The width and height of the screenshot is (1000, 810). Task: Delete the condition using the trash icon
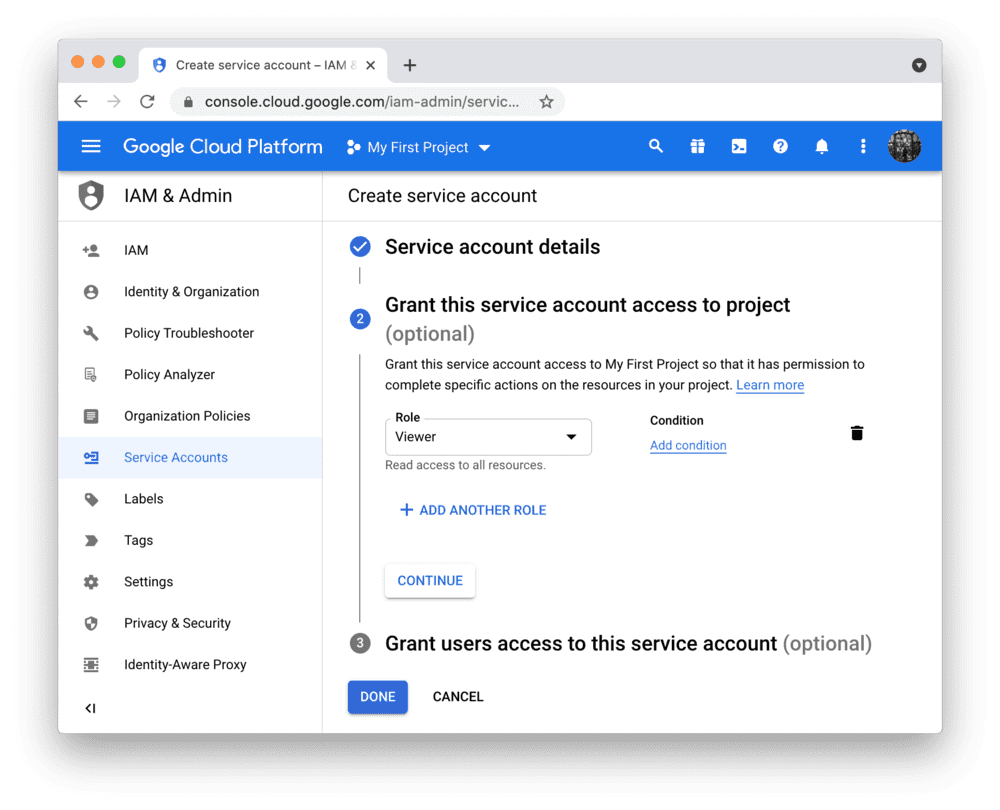coord(857,432)
